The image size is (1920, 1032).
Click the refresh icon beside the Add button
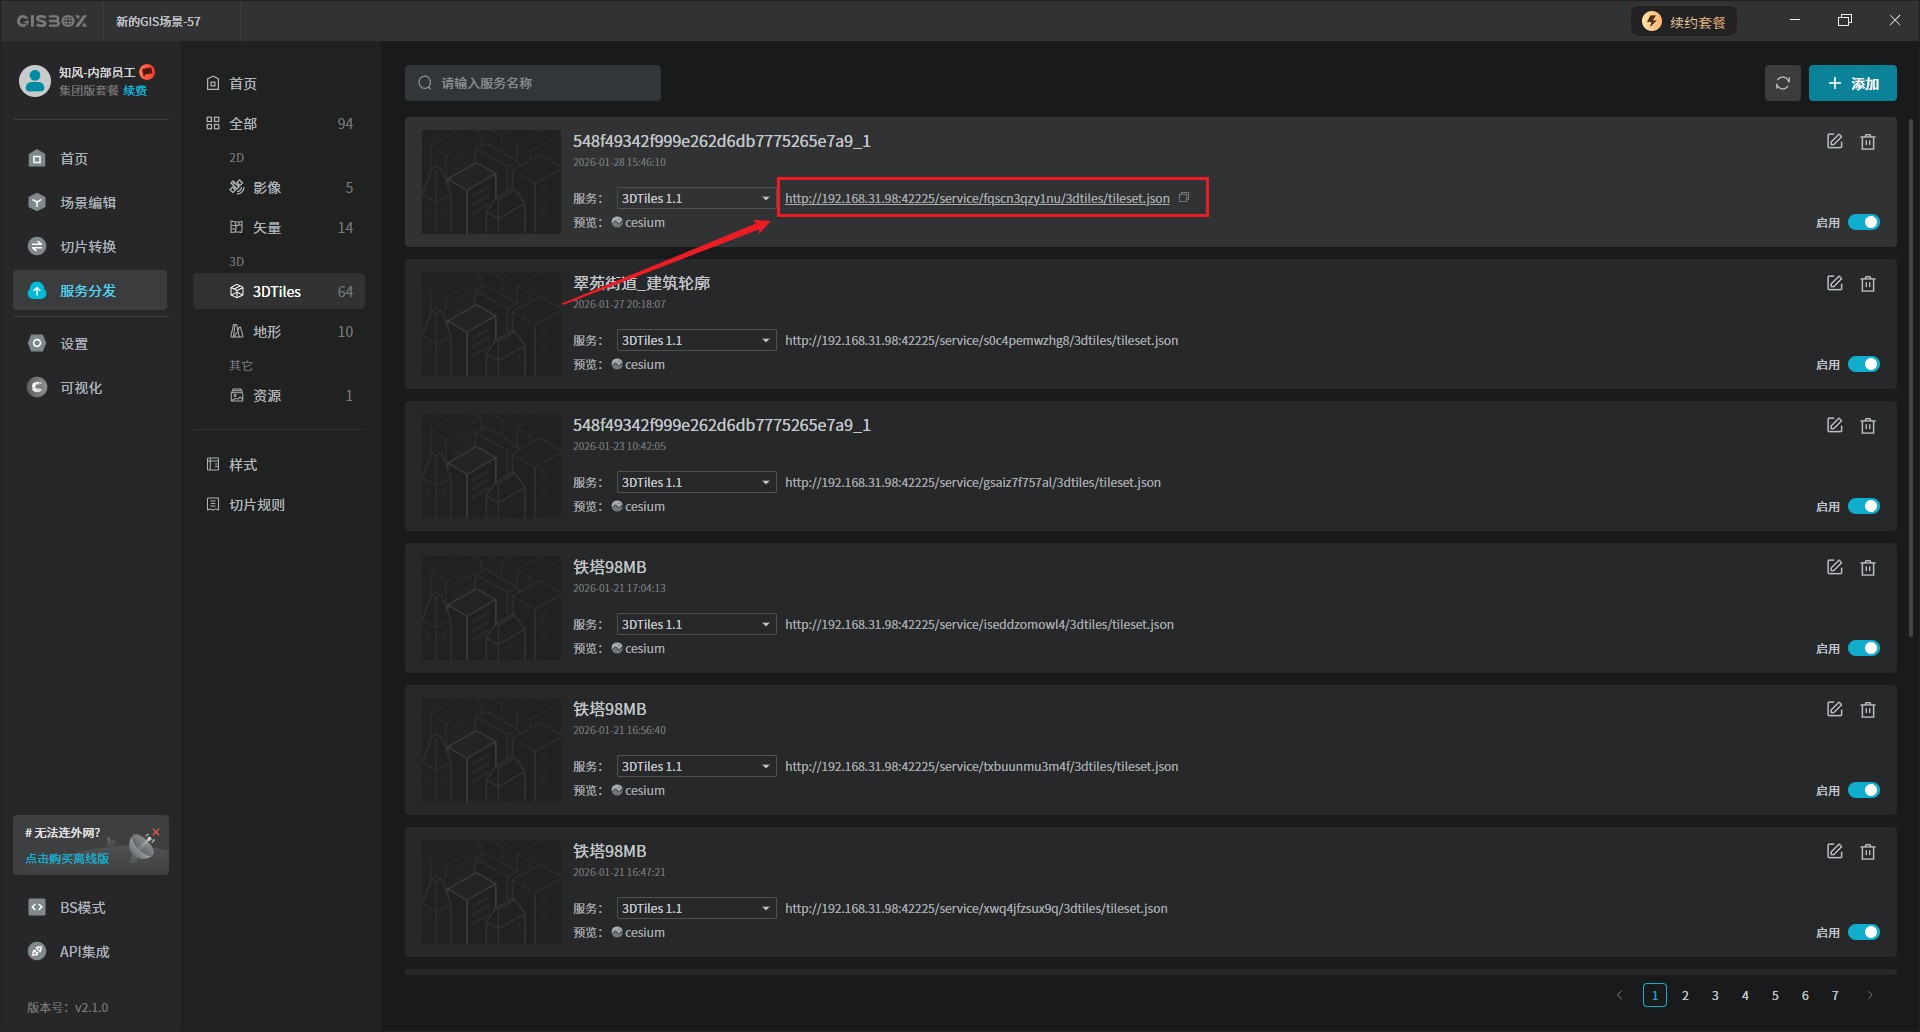pyautogui.click(x=1782, y=83)
